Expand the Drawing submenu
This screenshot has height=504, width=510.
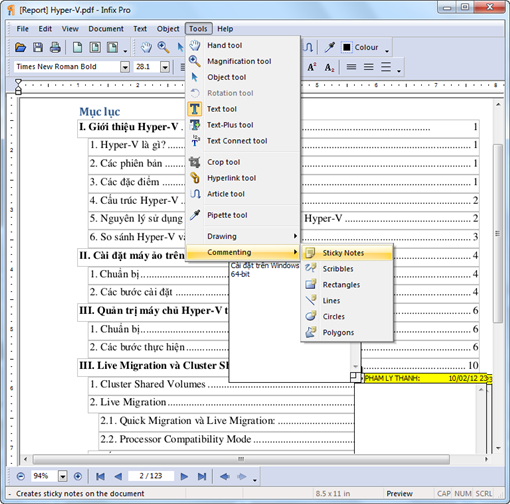243,236
